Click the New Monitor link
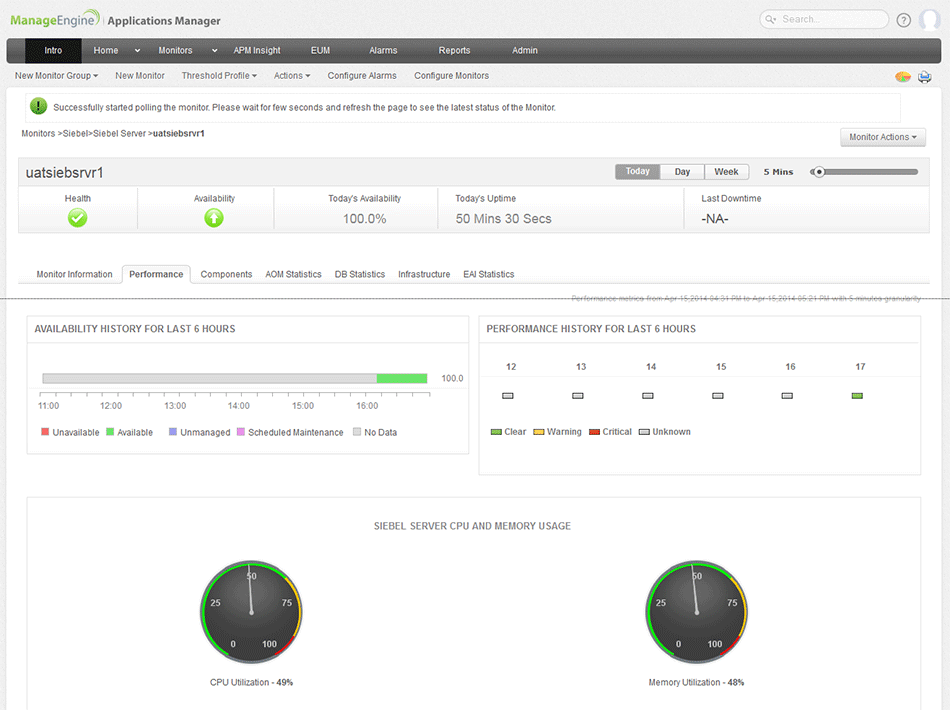This screenshot has height=710, width=950. (x=140, y=76)
